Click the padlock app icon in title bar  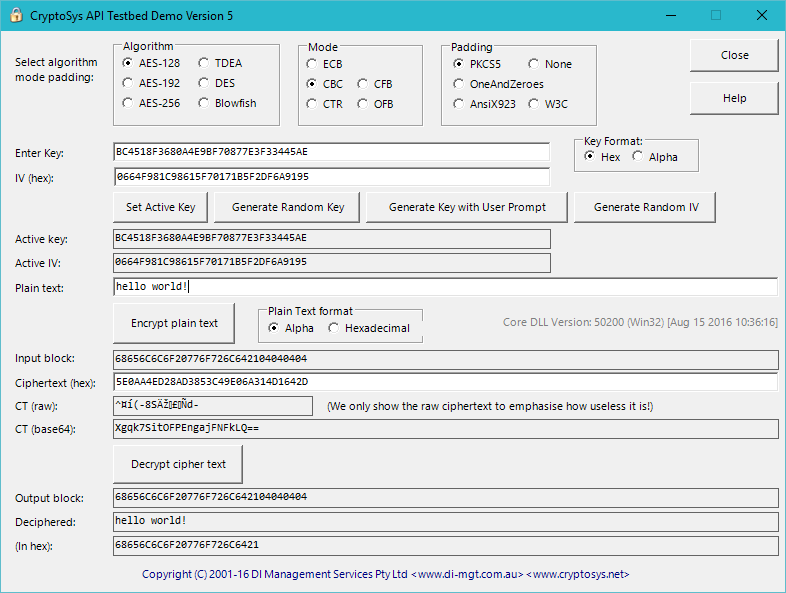pyautogui.click(x=14, y=15)
